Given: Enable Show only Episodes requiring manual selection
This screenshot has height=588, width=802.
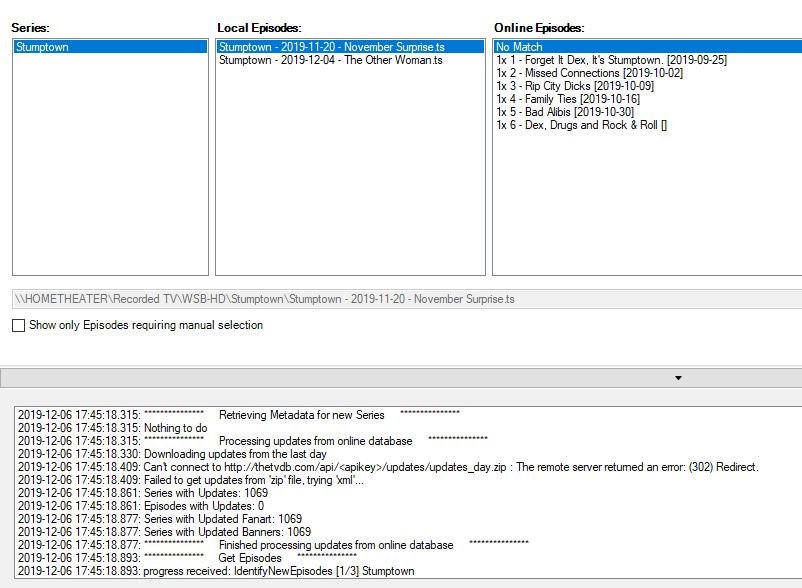Looking at the screenshot, I should coord(19,325).
